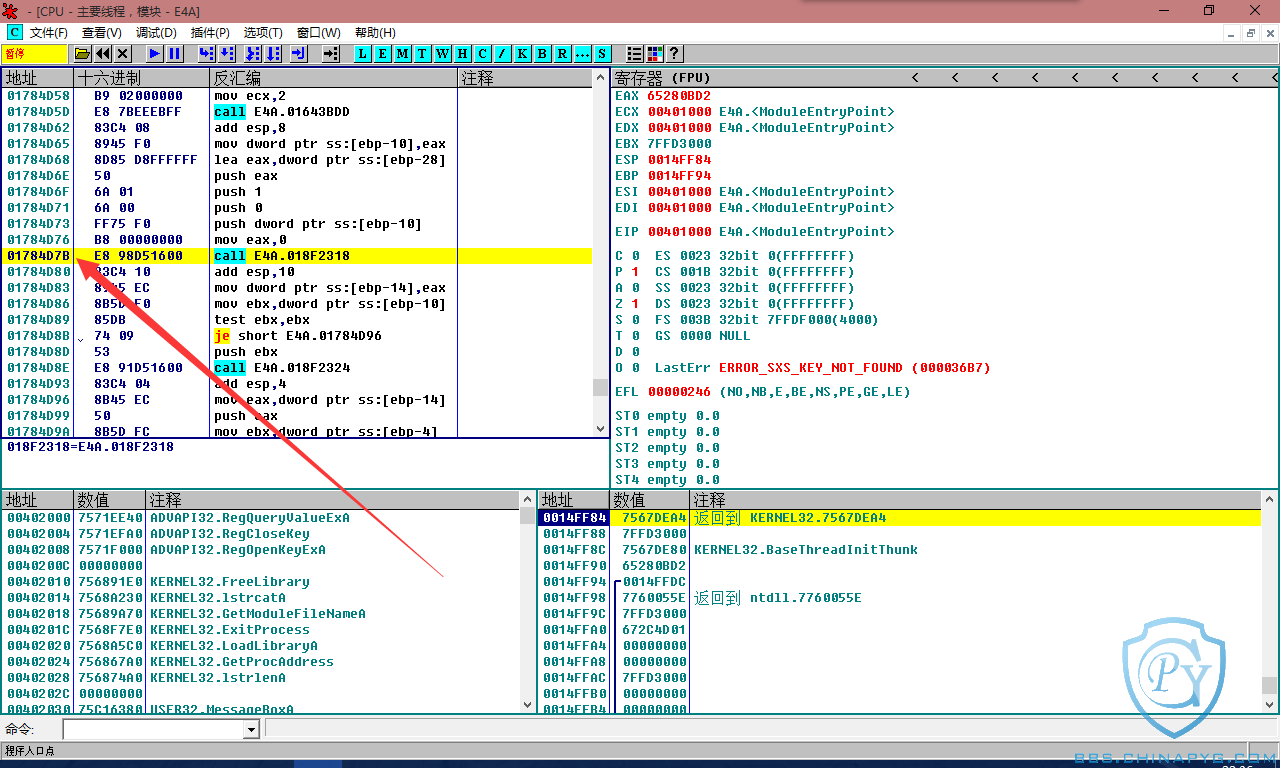Select the row 'call E4A.018F2318'
The image size is (1280, 768).
point(297,256)
